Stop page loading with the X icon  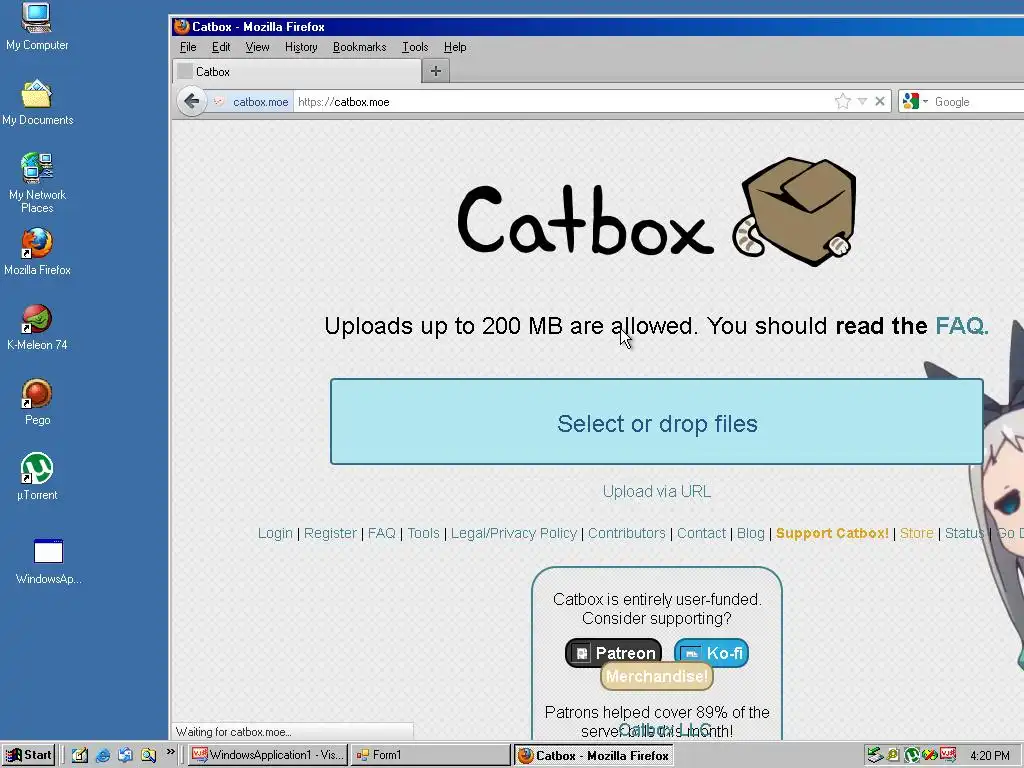coord(880,101)
